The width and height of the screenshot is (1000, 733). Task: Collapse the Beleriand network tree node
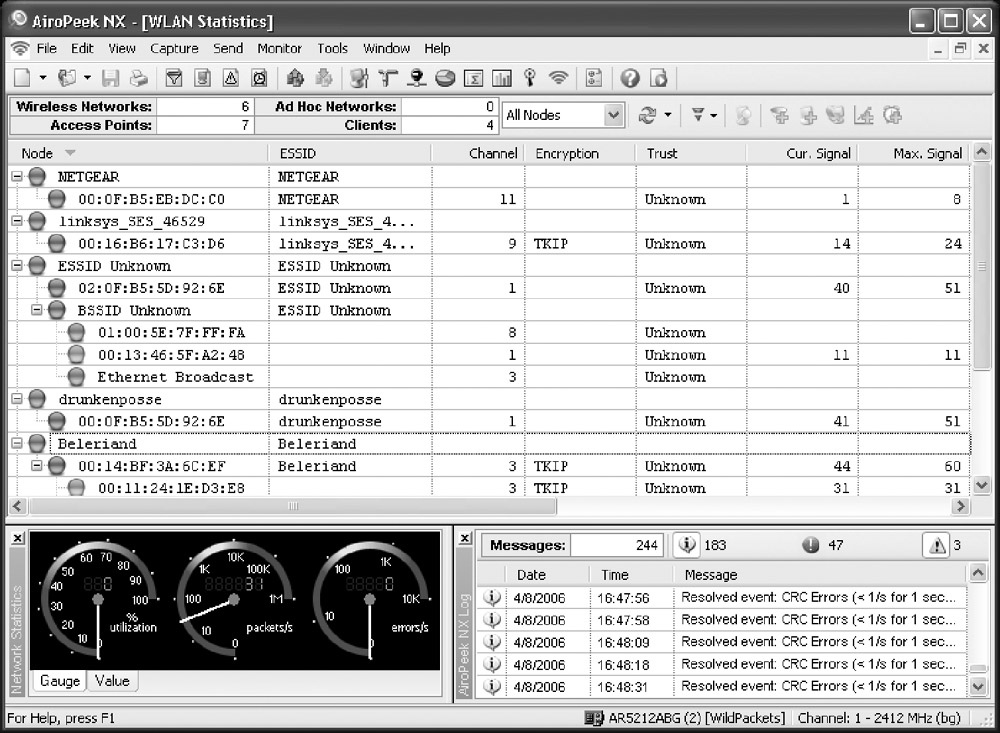tap(17, 443)
